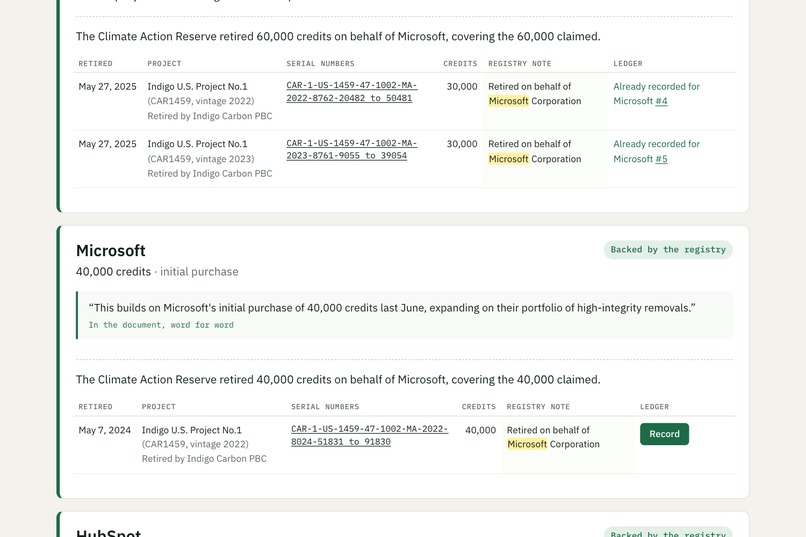Click the 'May 27, 2025' date in vintage 2023 row
This screenshot has height=537, width=806.
(107, 144)
